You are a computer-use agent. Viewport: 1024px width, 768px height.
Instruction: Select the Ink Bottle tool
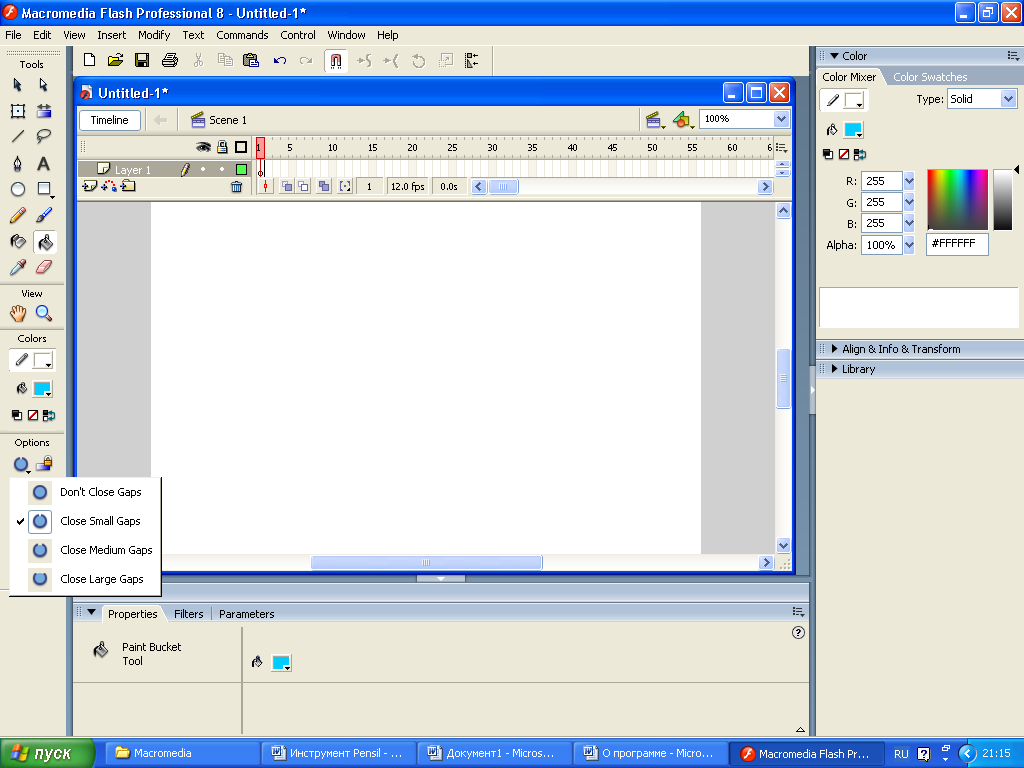18,242
